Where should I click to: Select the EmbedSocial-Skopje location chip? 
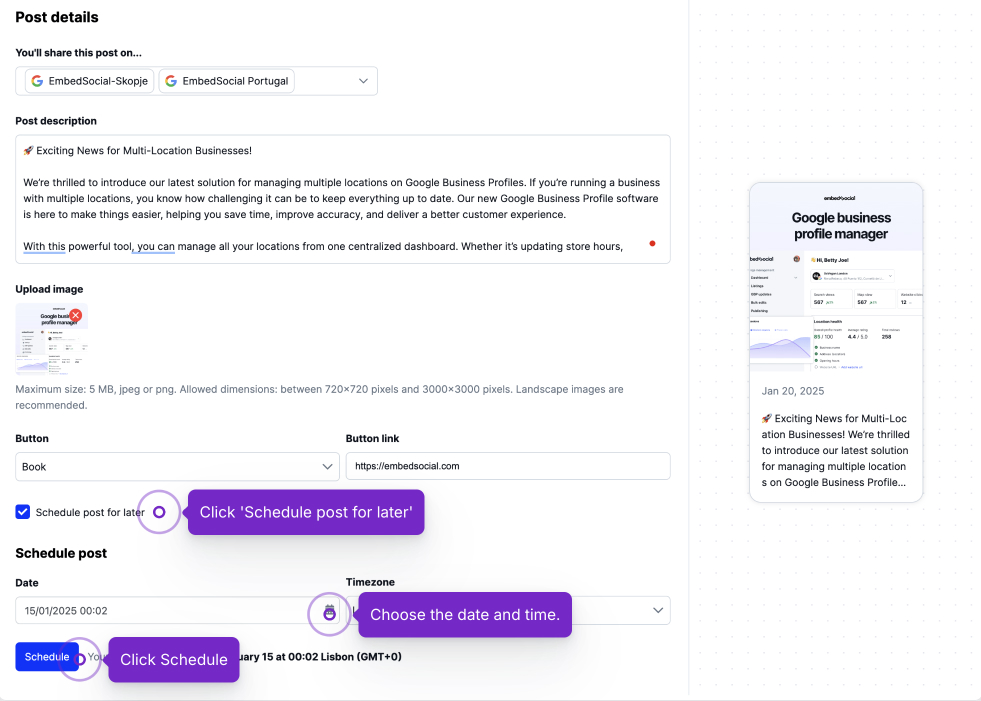(89, 81)
